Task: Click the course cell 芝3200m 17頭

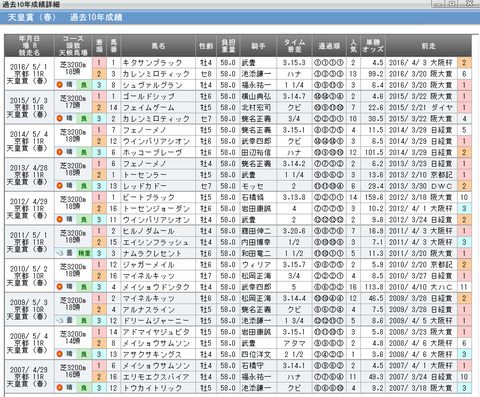Action: 73,102
